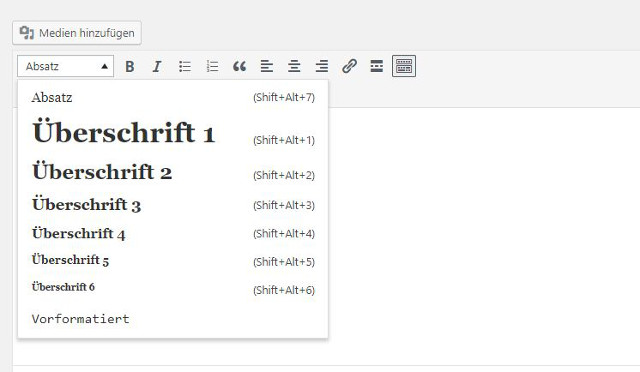
Task: Choose Überschrift 2 format
Action: 173,172
